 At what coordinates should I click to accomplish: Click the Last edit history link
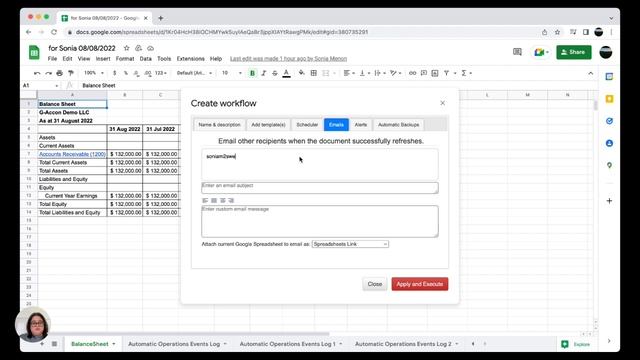(x=289, y=59)
